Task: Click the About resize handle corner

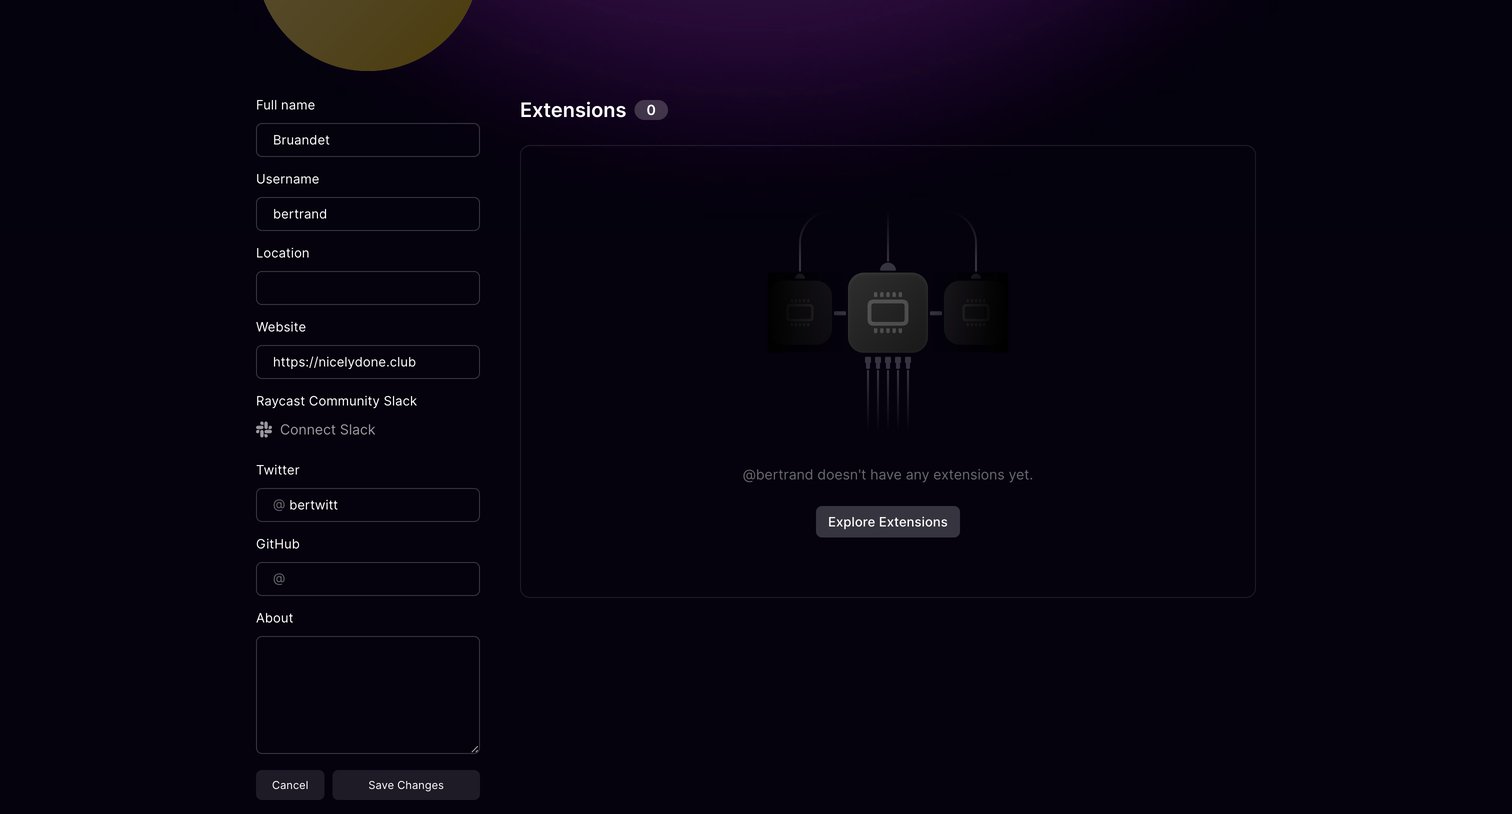Action: 474,748
